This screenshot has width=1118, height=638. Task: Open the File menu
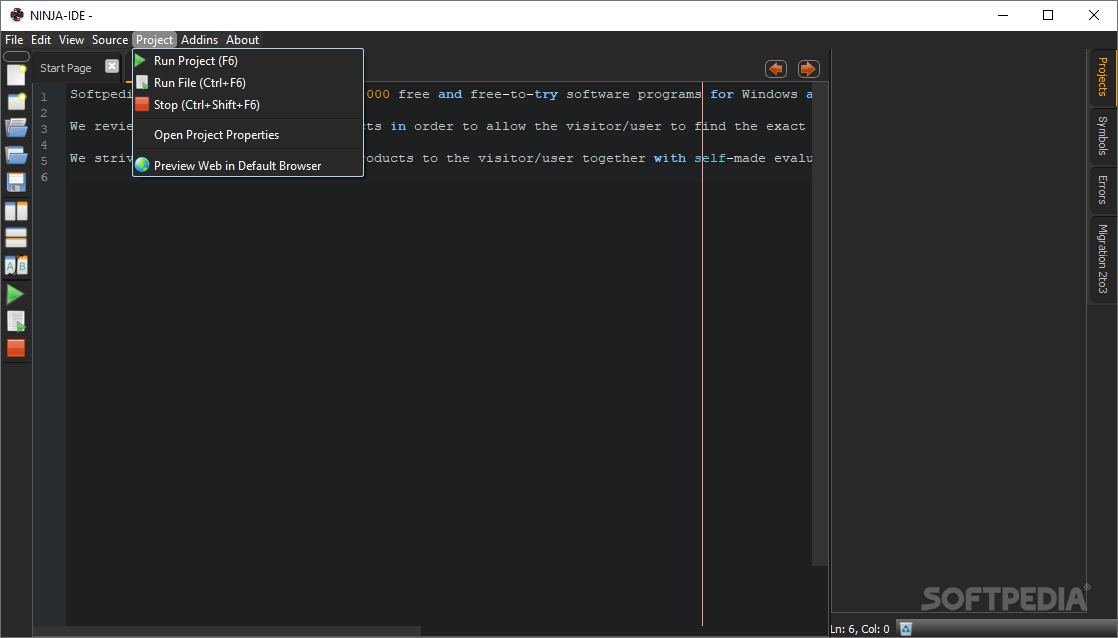pyautogui.click(x=14, y=40)
